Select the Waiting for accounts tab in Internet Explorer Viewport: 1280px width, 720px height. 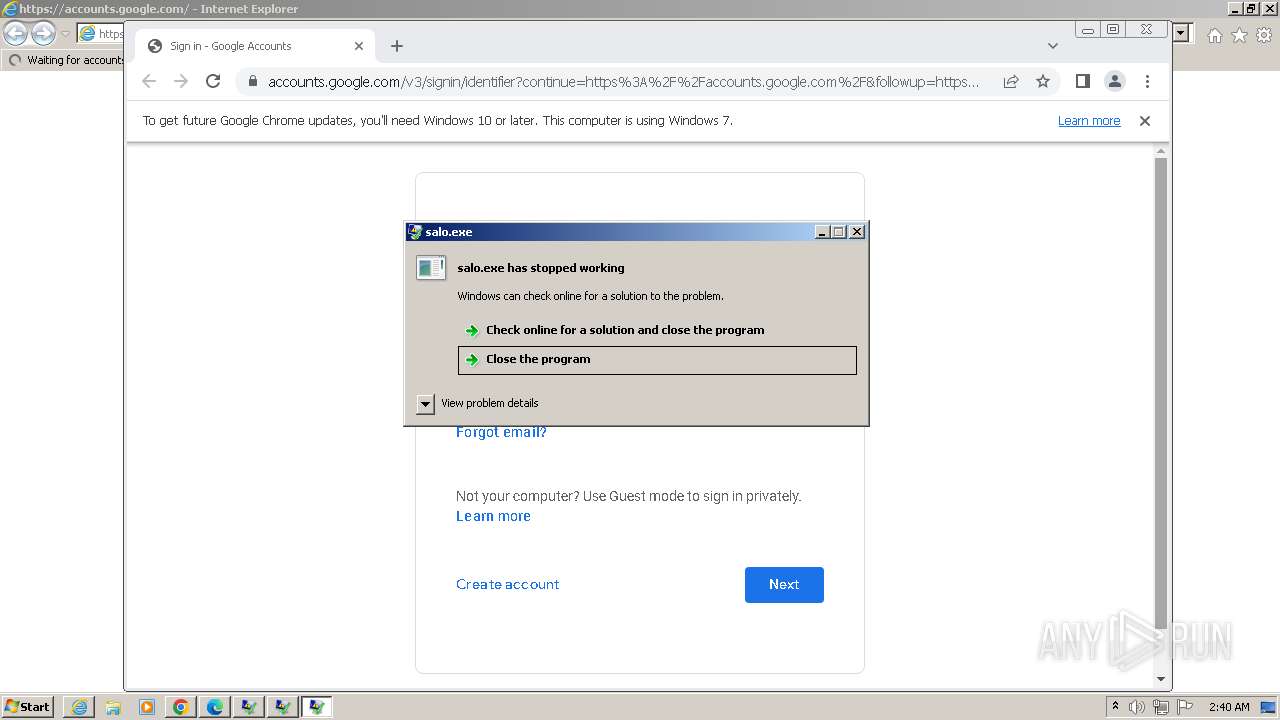pyautogui.click(x=65, y=60)
